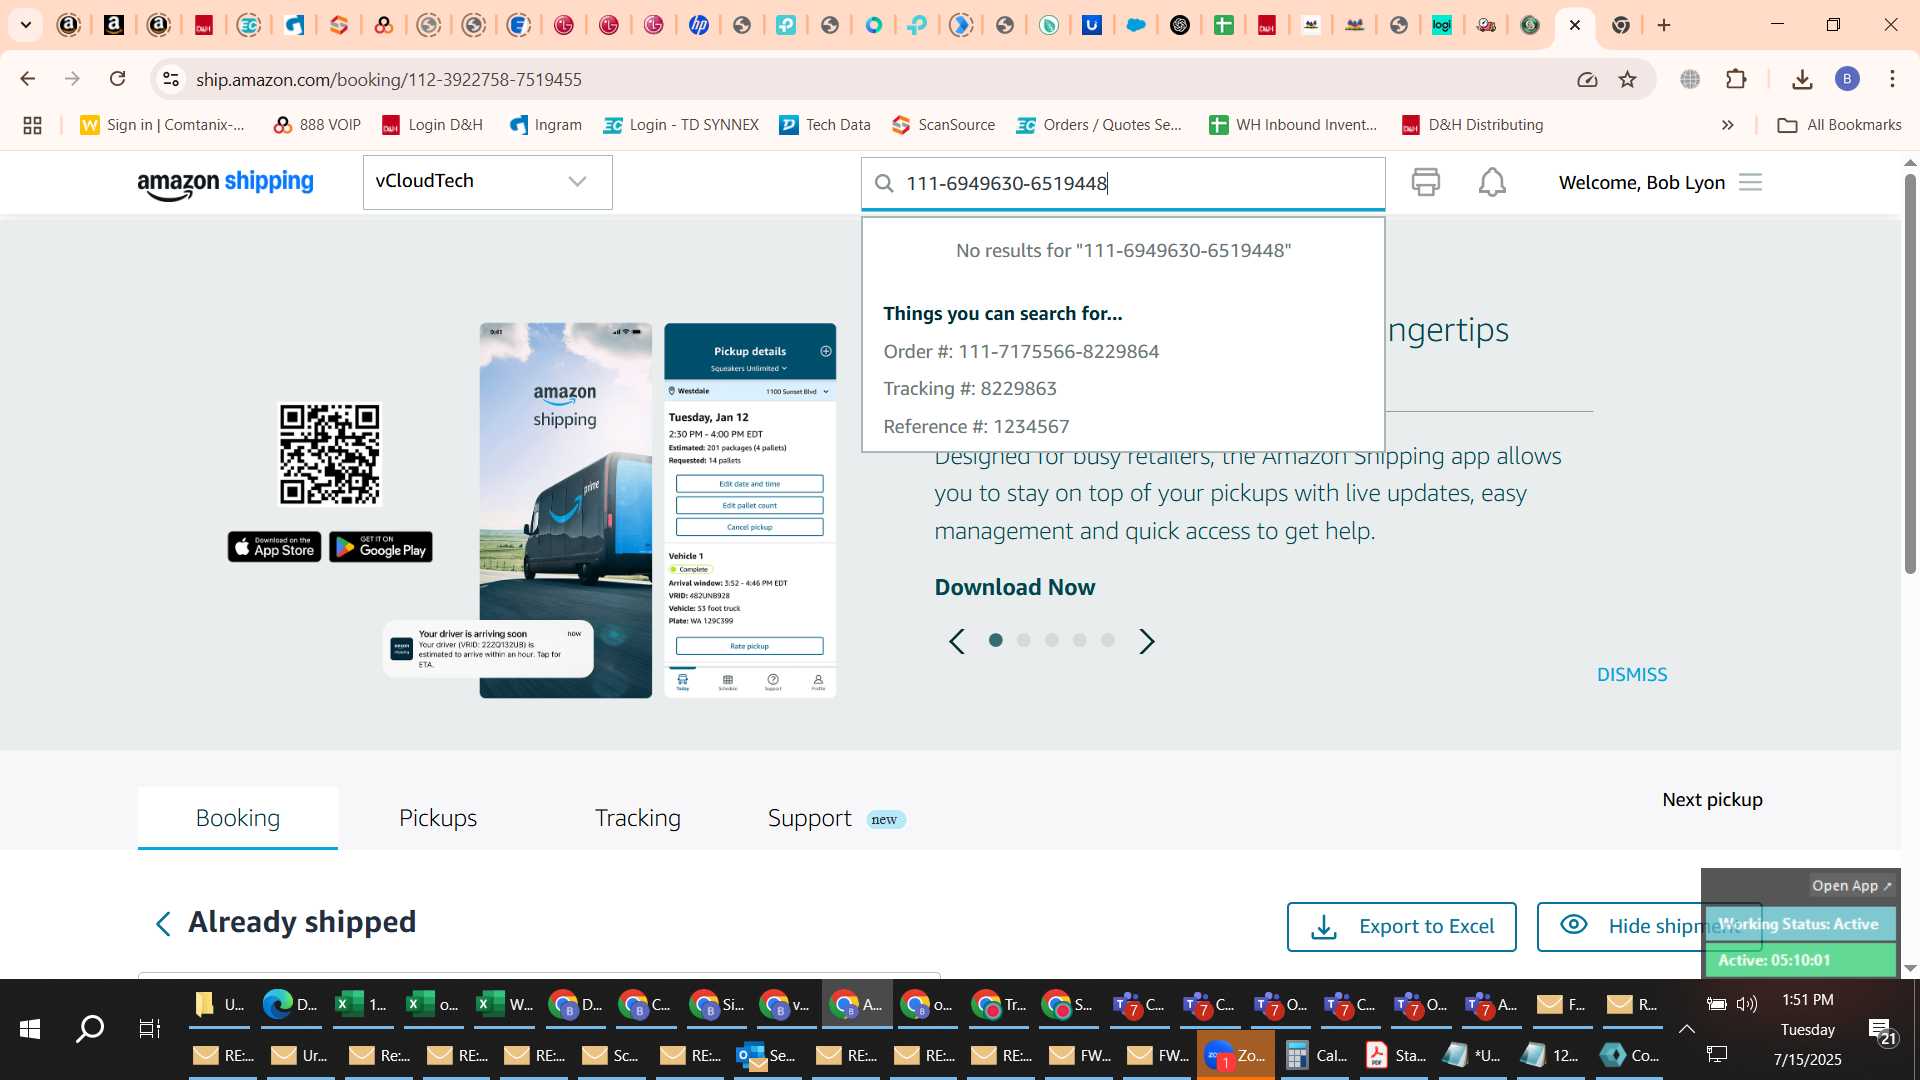Image resolution: width=1920 pixels, height=1080 pixels.
Task: Reload the page in browser
Action: coord(117,79)
